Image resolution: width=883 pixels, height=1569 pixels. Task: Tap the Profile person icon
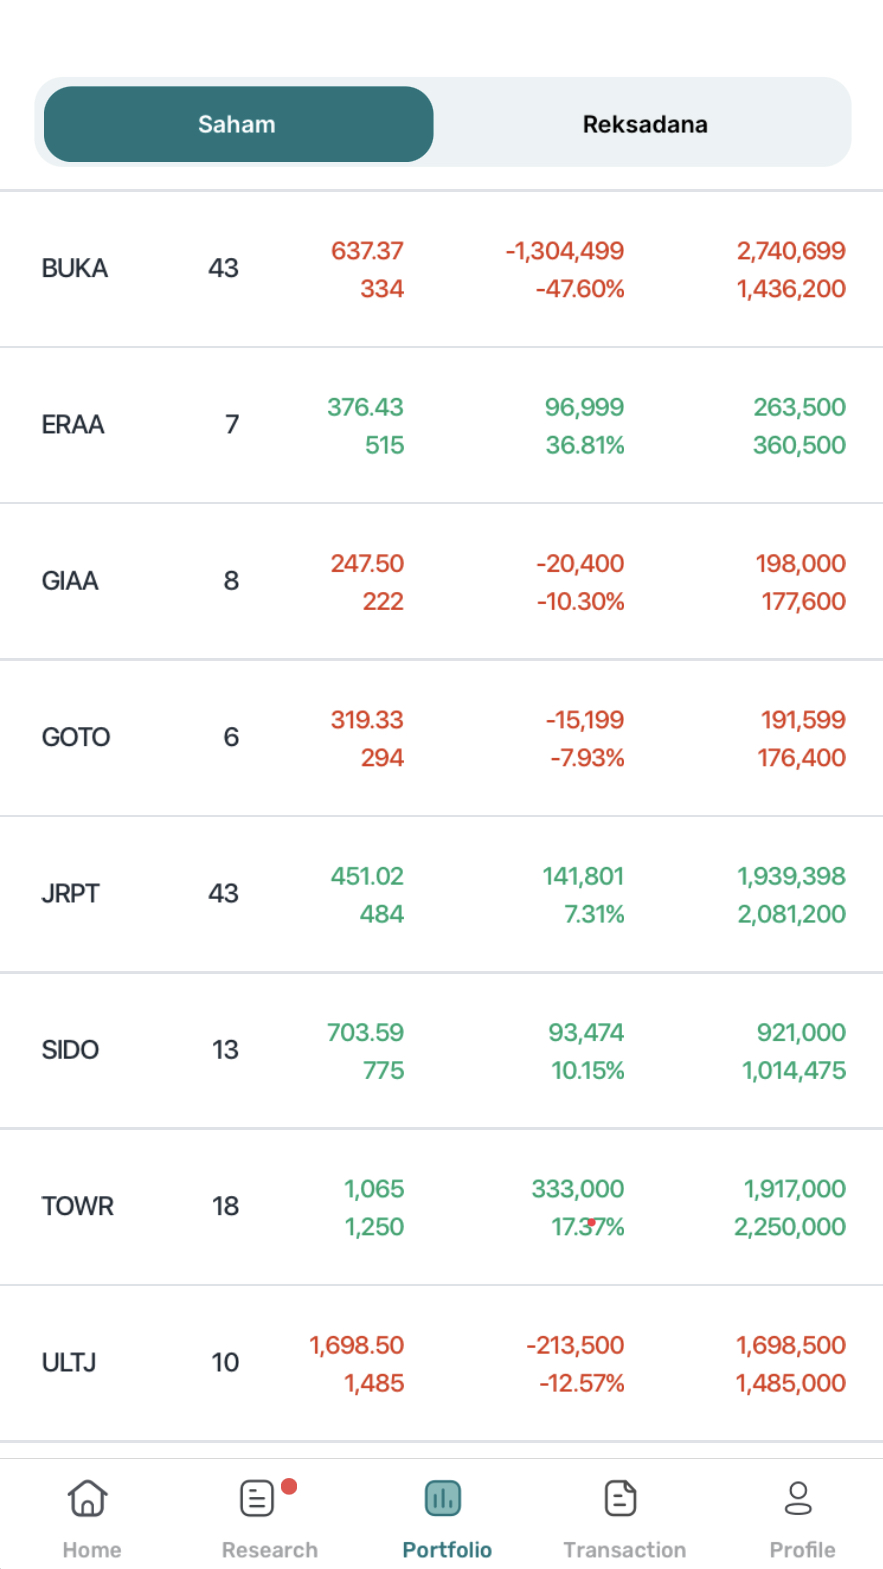pyautogui.click(x=798, y=1498)
